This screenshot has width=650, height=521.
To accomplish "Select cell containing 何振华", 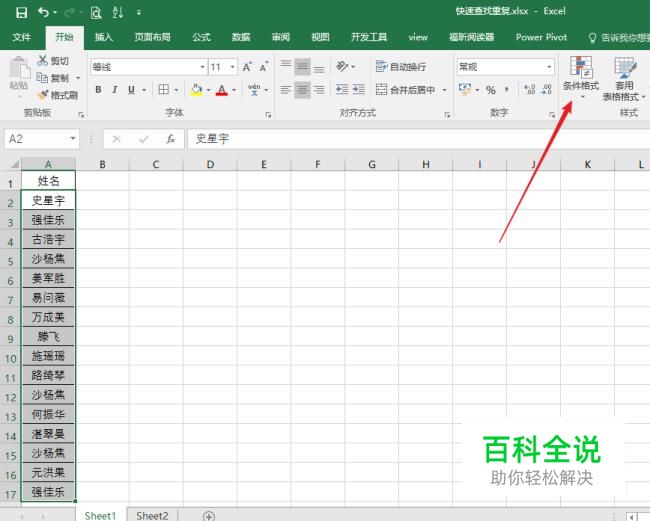I will 48,414.
